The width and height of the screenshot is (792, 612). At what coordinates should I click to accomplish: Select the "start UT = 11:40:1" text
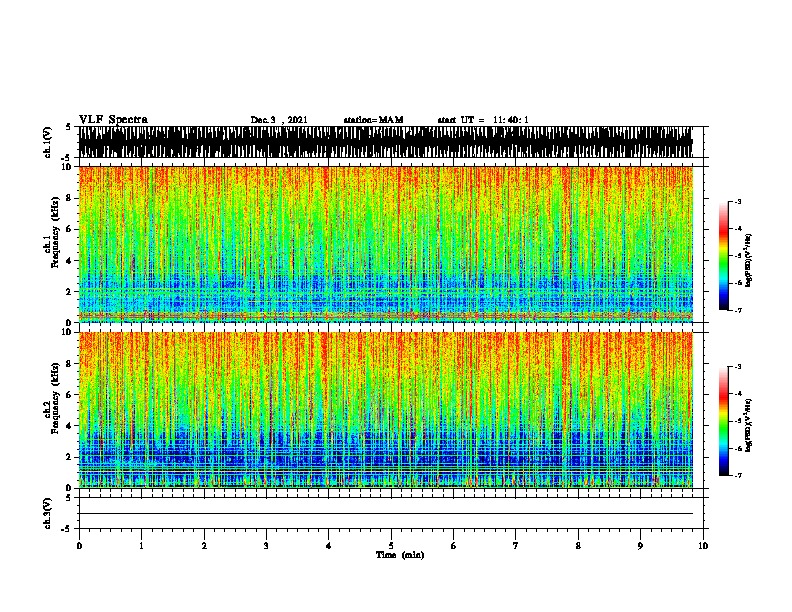pyautogui.click(x=483, y=120)
